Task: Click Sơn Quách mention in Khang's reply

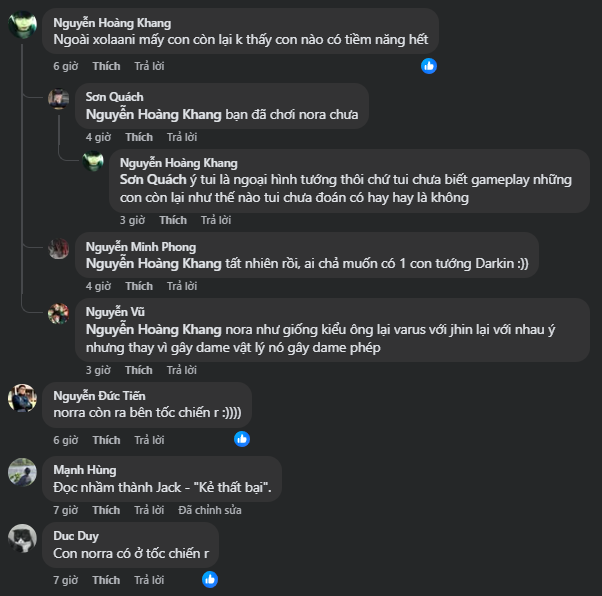Action: click(149, 180)
